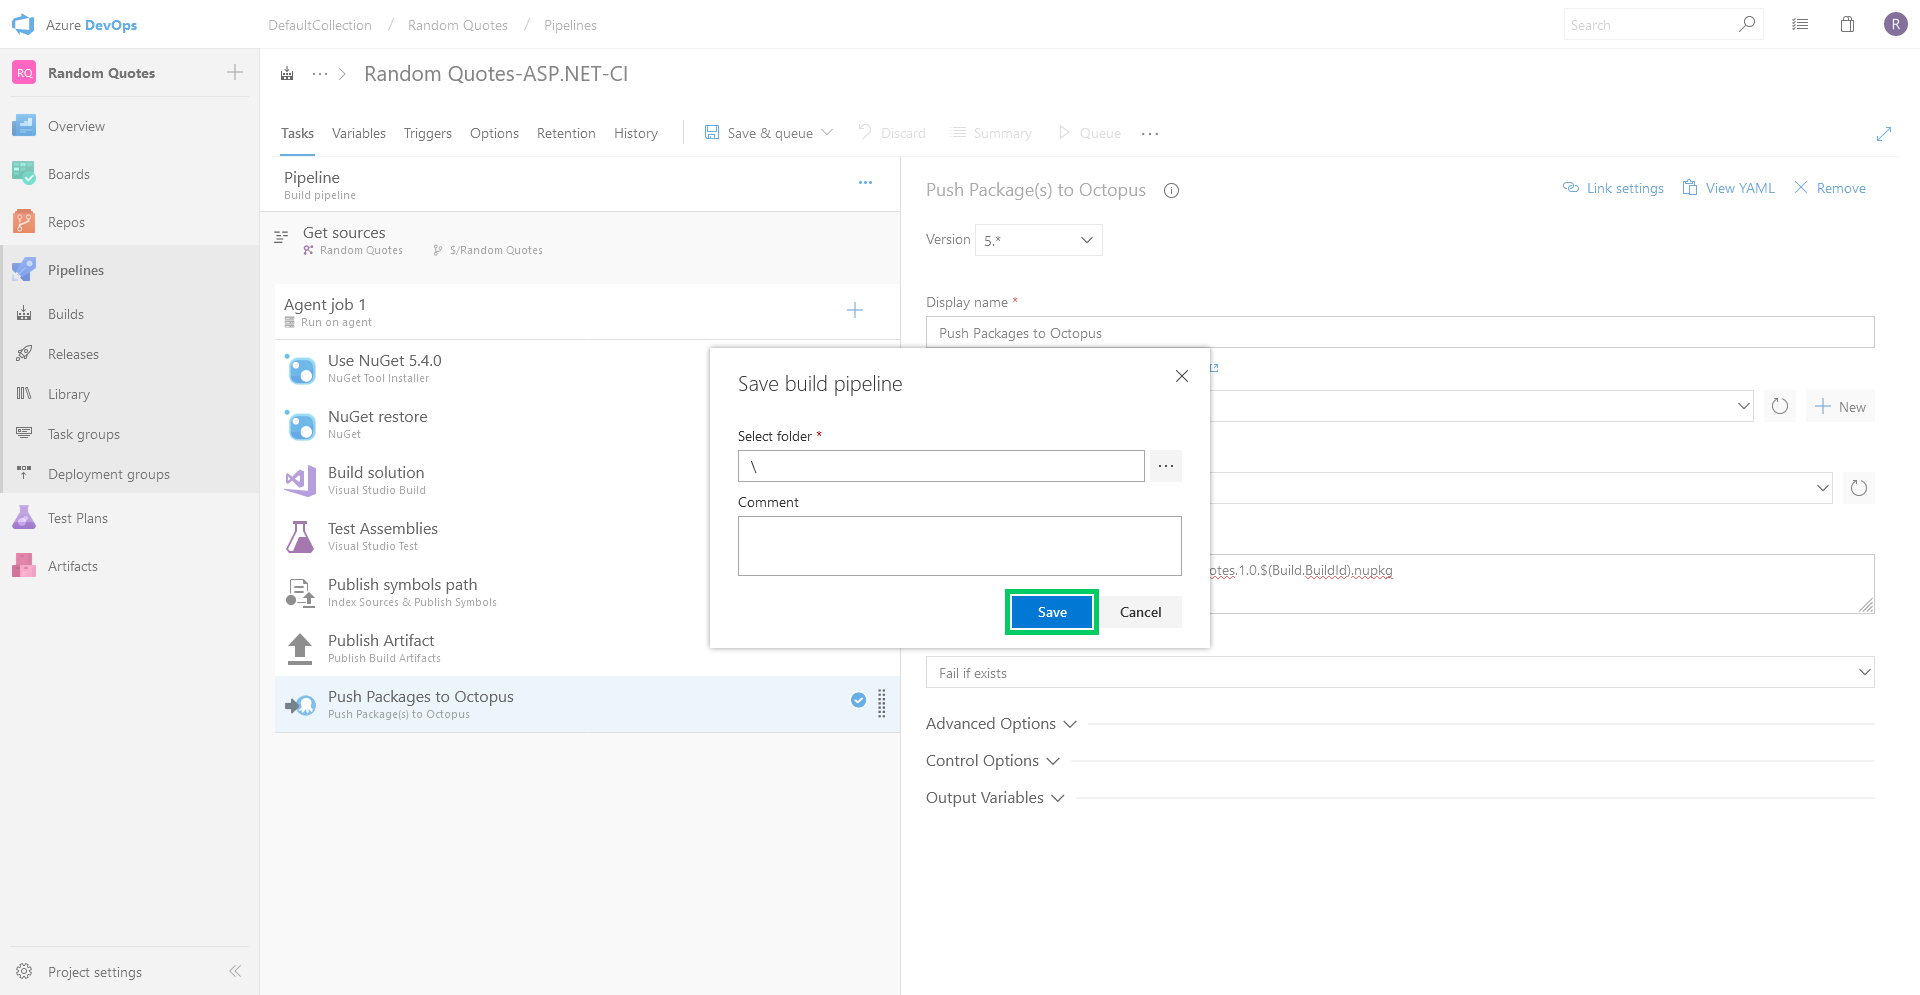Close the Save build pipeline dialog
The width and height of the screenshot is (1920, 995).
coord(1182,376)
